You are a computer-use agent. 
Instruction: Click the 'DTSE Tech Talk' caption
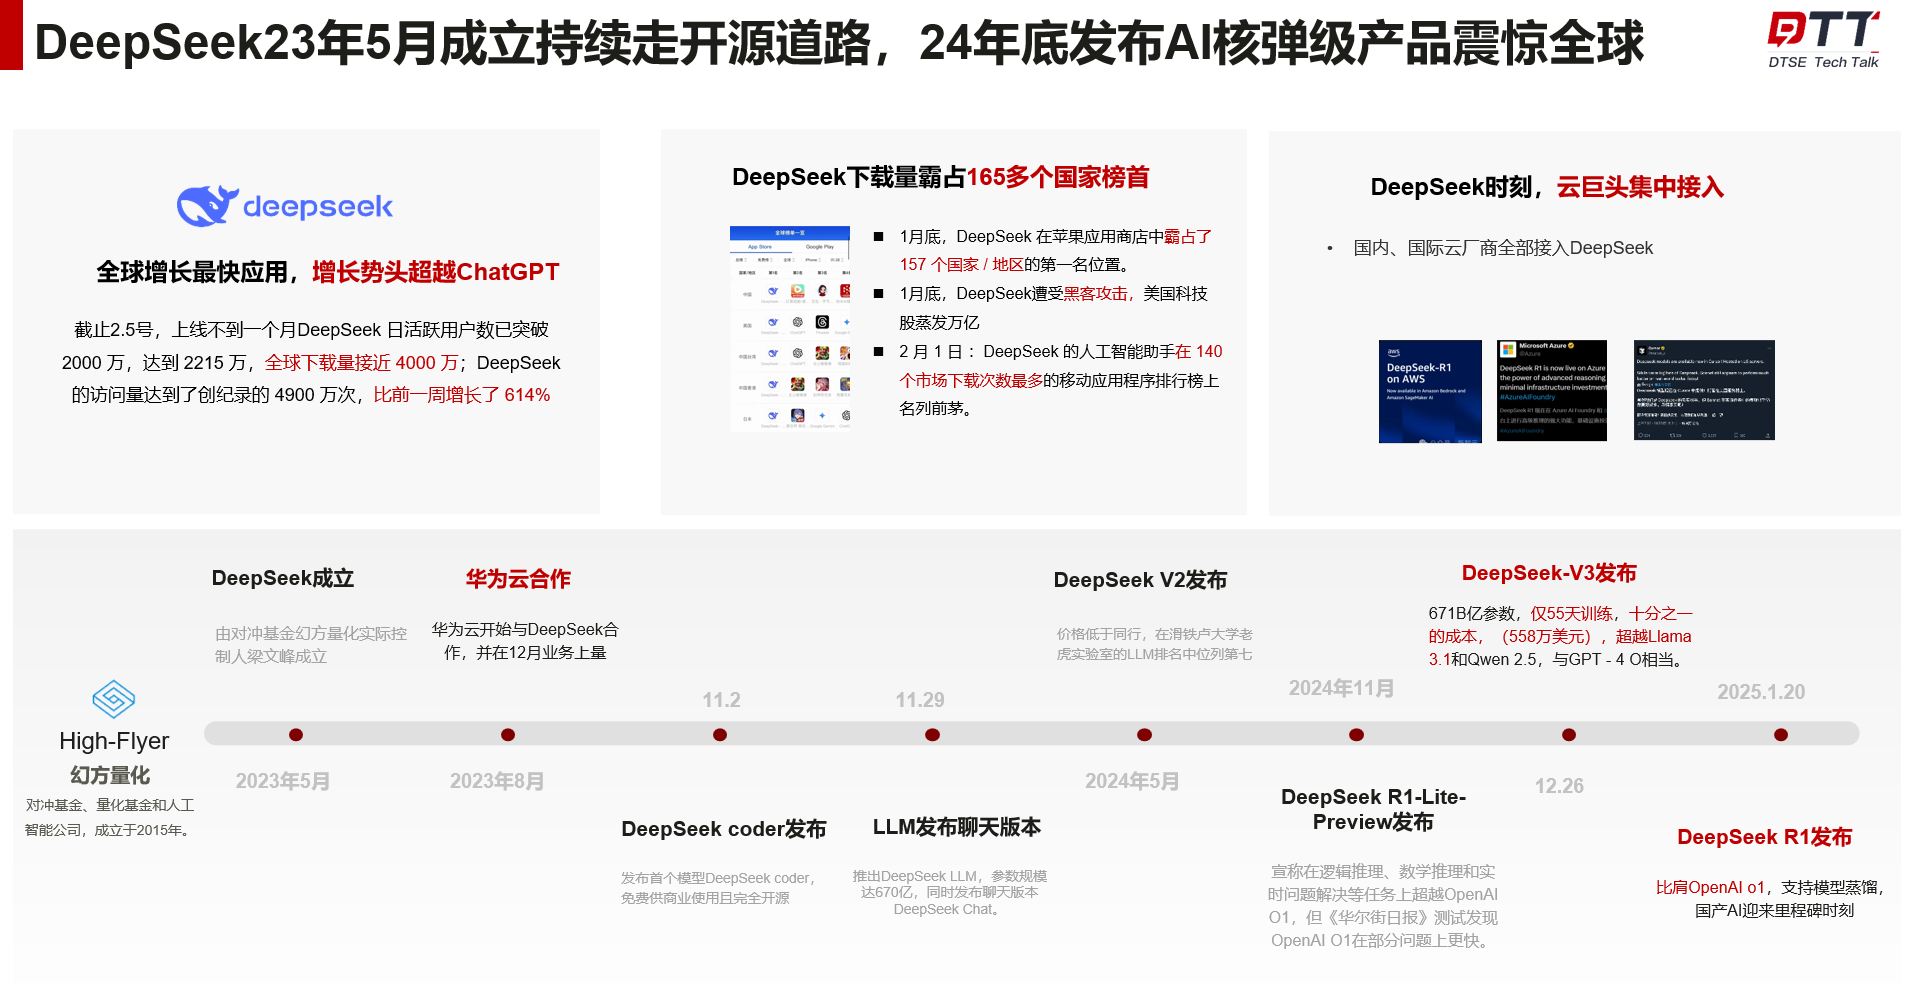(1823, 62)
